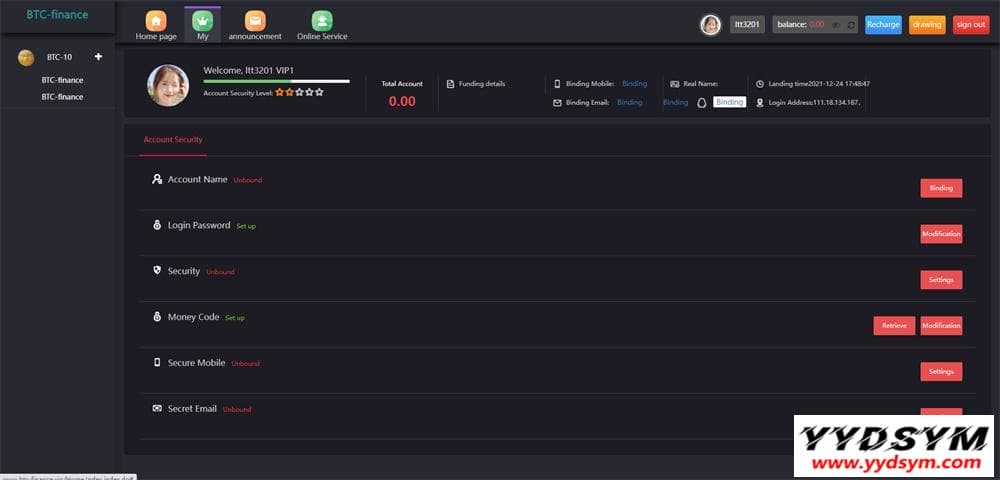Click the QQ penguin icon
This screenshot has height=480, width=1000.
[702, 103]
